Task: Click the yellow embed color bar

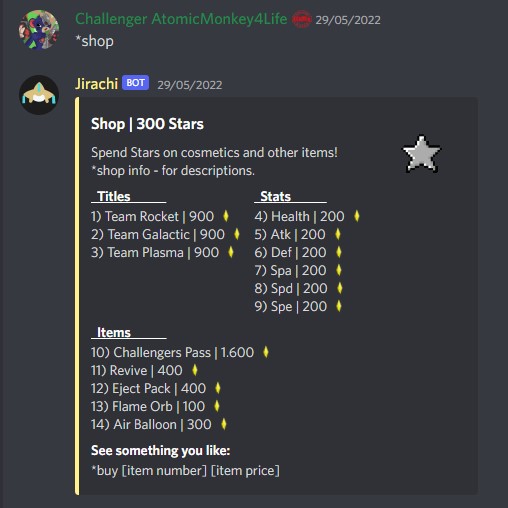Action: (77, 296)
